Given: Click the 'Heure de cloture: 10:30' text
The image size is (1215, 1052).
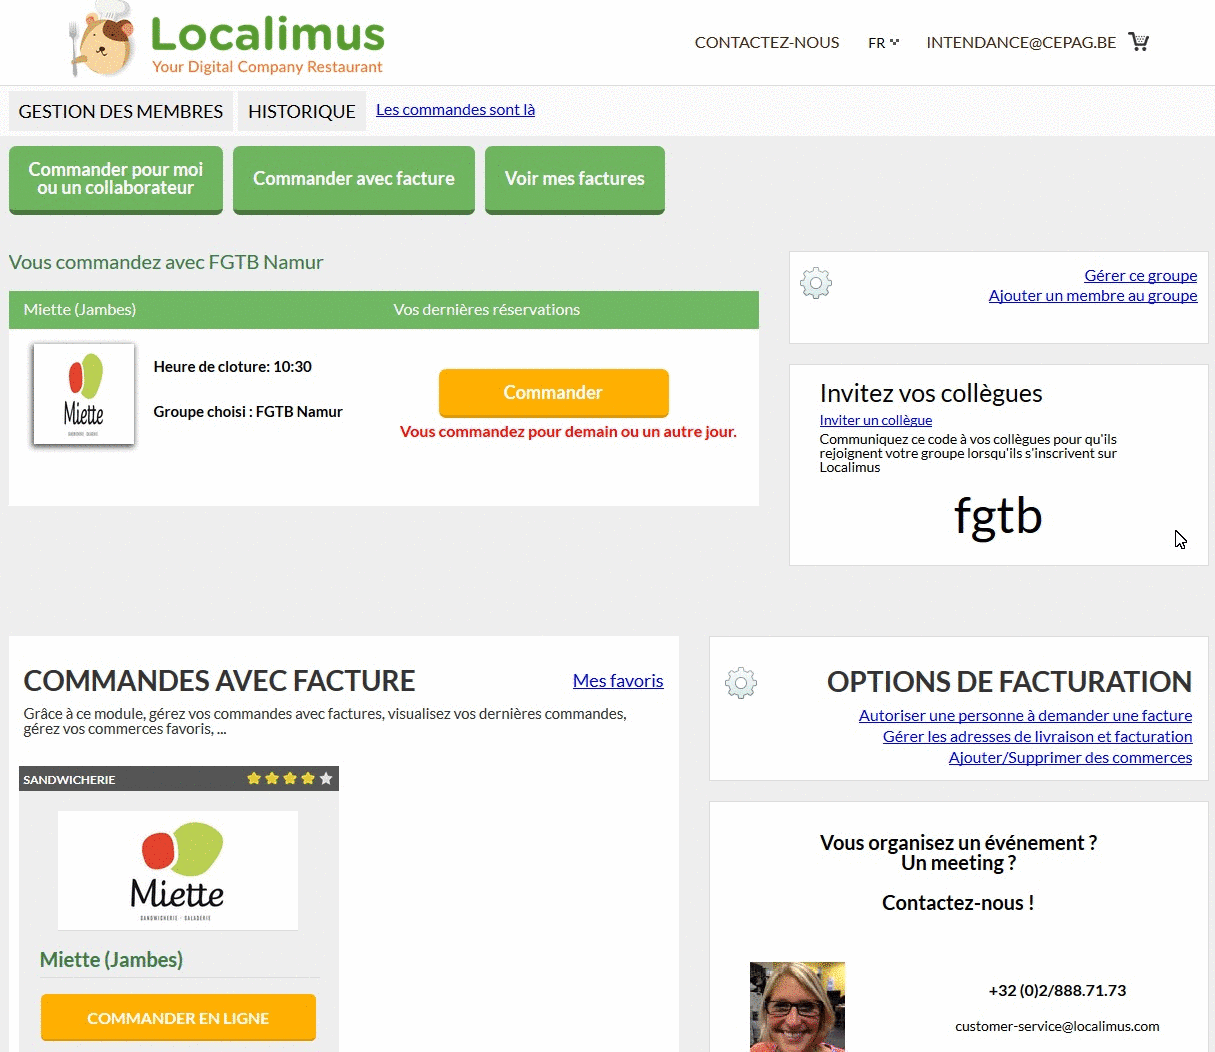Looking at the screenshot, I should [232, 367].
